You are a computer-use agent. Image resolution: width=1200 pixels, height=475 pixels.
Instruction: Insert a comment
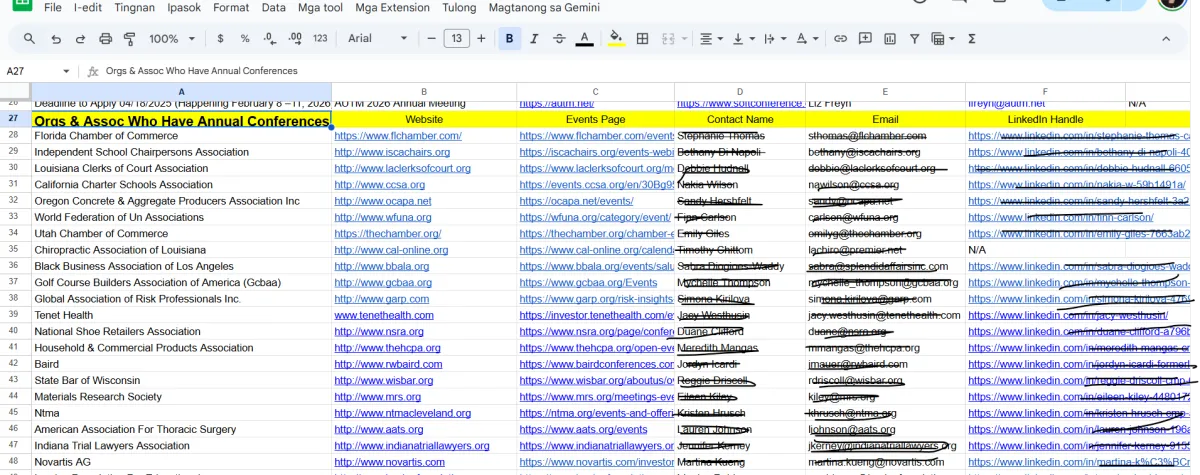(865, 39)
